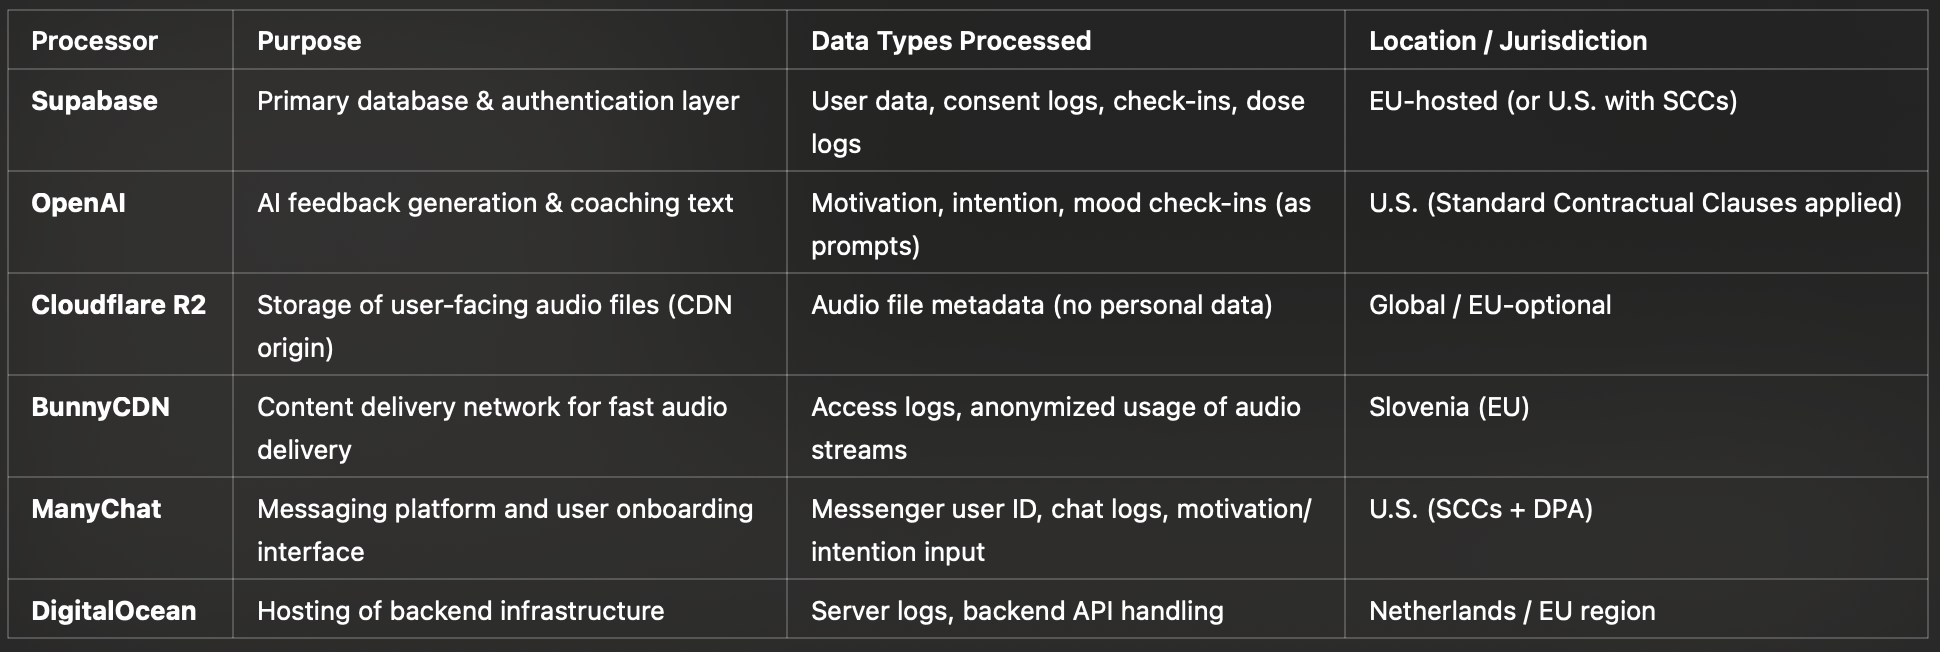The width and height of the screenshot is (1940, 652).
Task: Click the Server logs, backend API handling cell
Action: coord(1016,611)
